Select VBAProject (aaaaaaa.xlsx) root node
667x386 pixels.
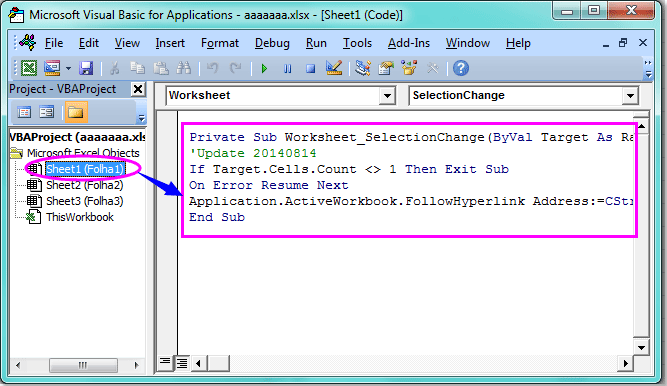point(77,137)
